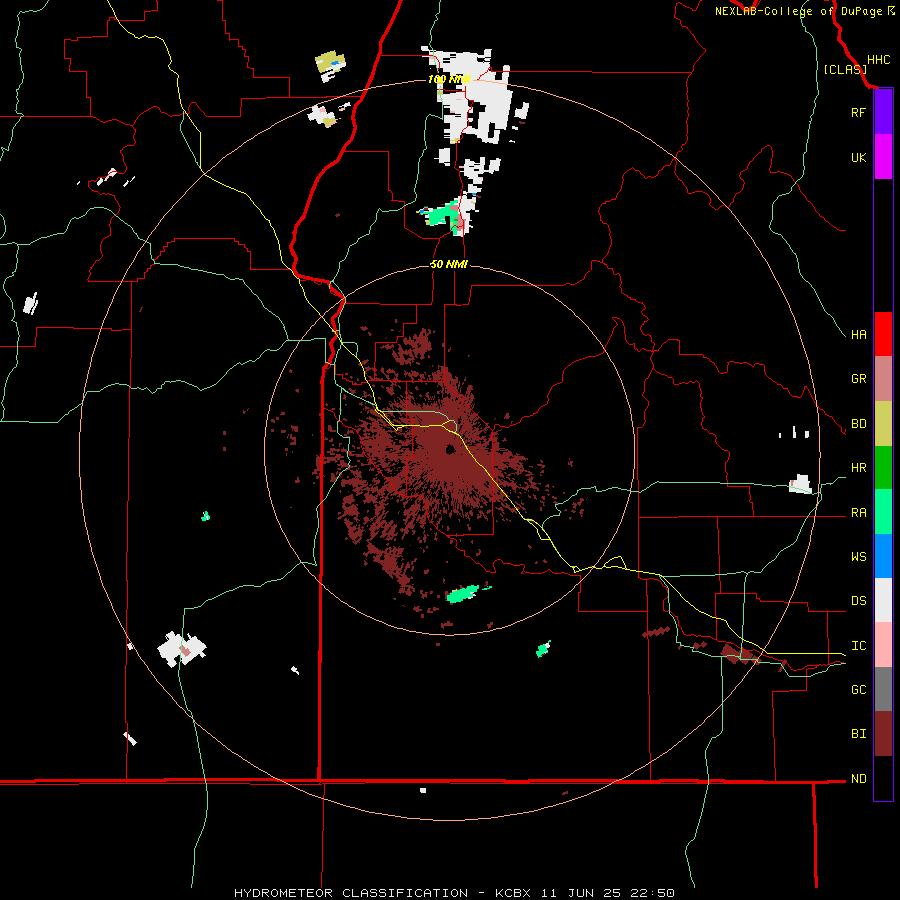Click the black ND legend swatch
This screenshot has width=900, height=900.
pyautogui.click(x=883, y=778)
